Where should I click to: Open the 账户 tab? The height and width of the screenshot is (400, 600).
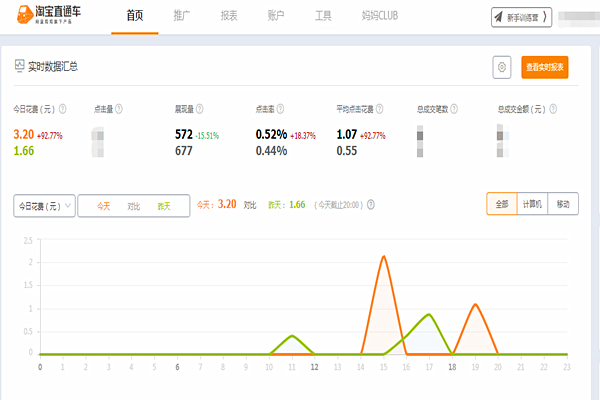(276, 16)
